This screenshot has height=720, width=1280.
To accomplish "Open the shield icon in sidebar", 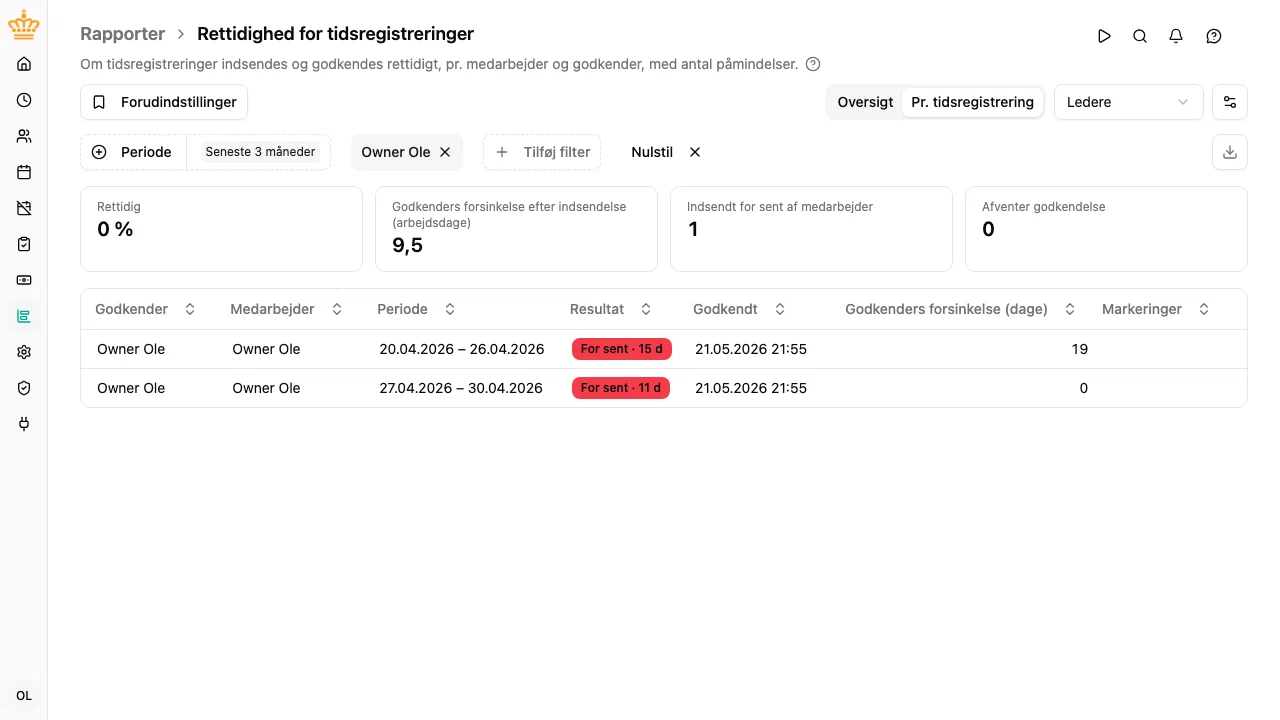I will click(24, 388).
